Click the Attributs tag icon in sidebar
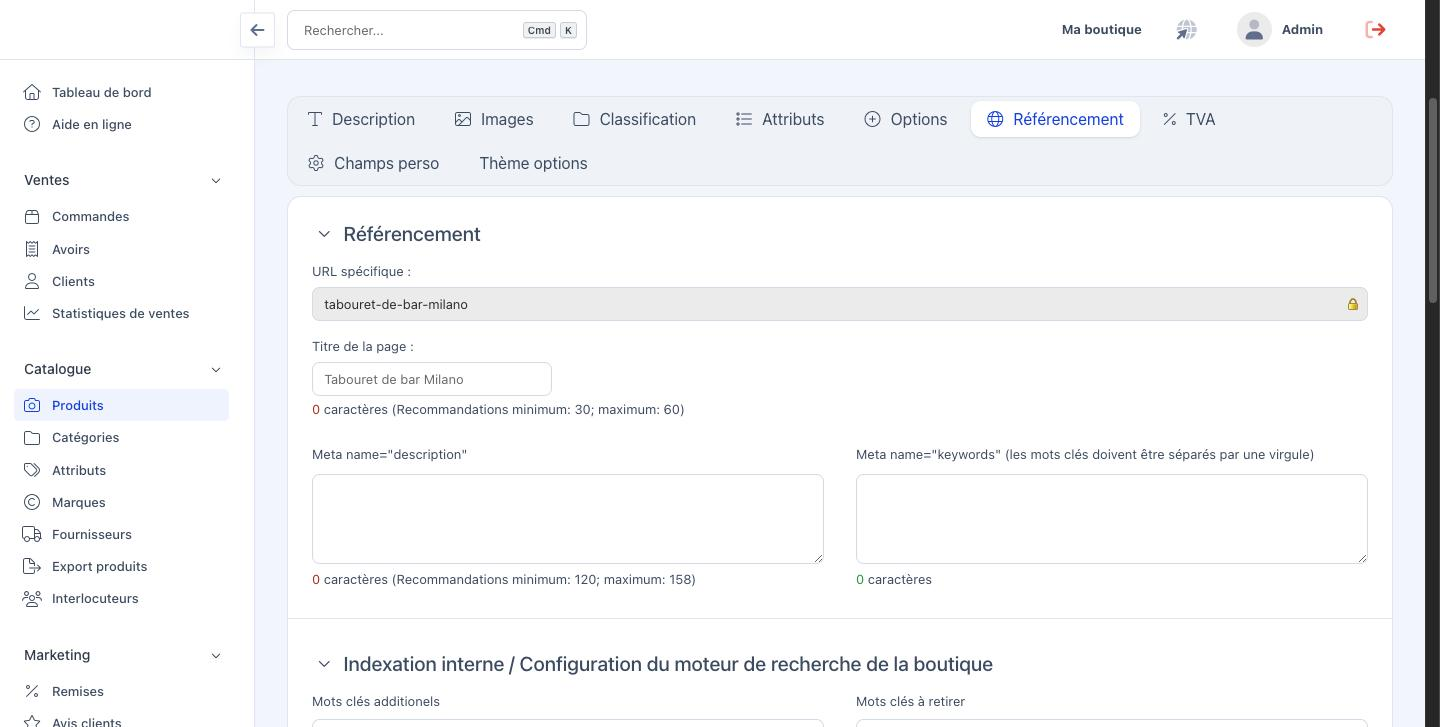The height and width of the screenshot is (727, 1440). tap(32, 470)
